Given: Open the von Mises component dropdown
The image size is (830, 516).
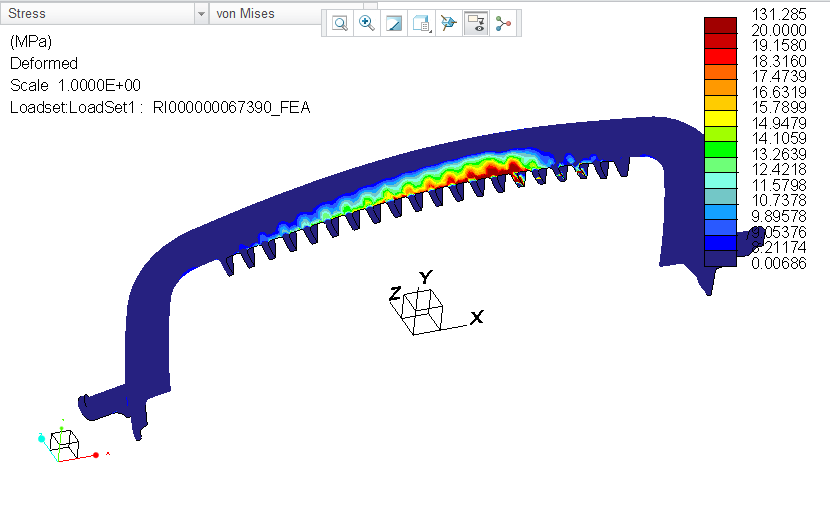Looking at the screenshot, I should pos(266,13).
